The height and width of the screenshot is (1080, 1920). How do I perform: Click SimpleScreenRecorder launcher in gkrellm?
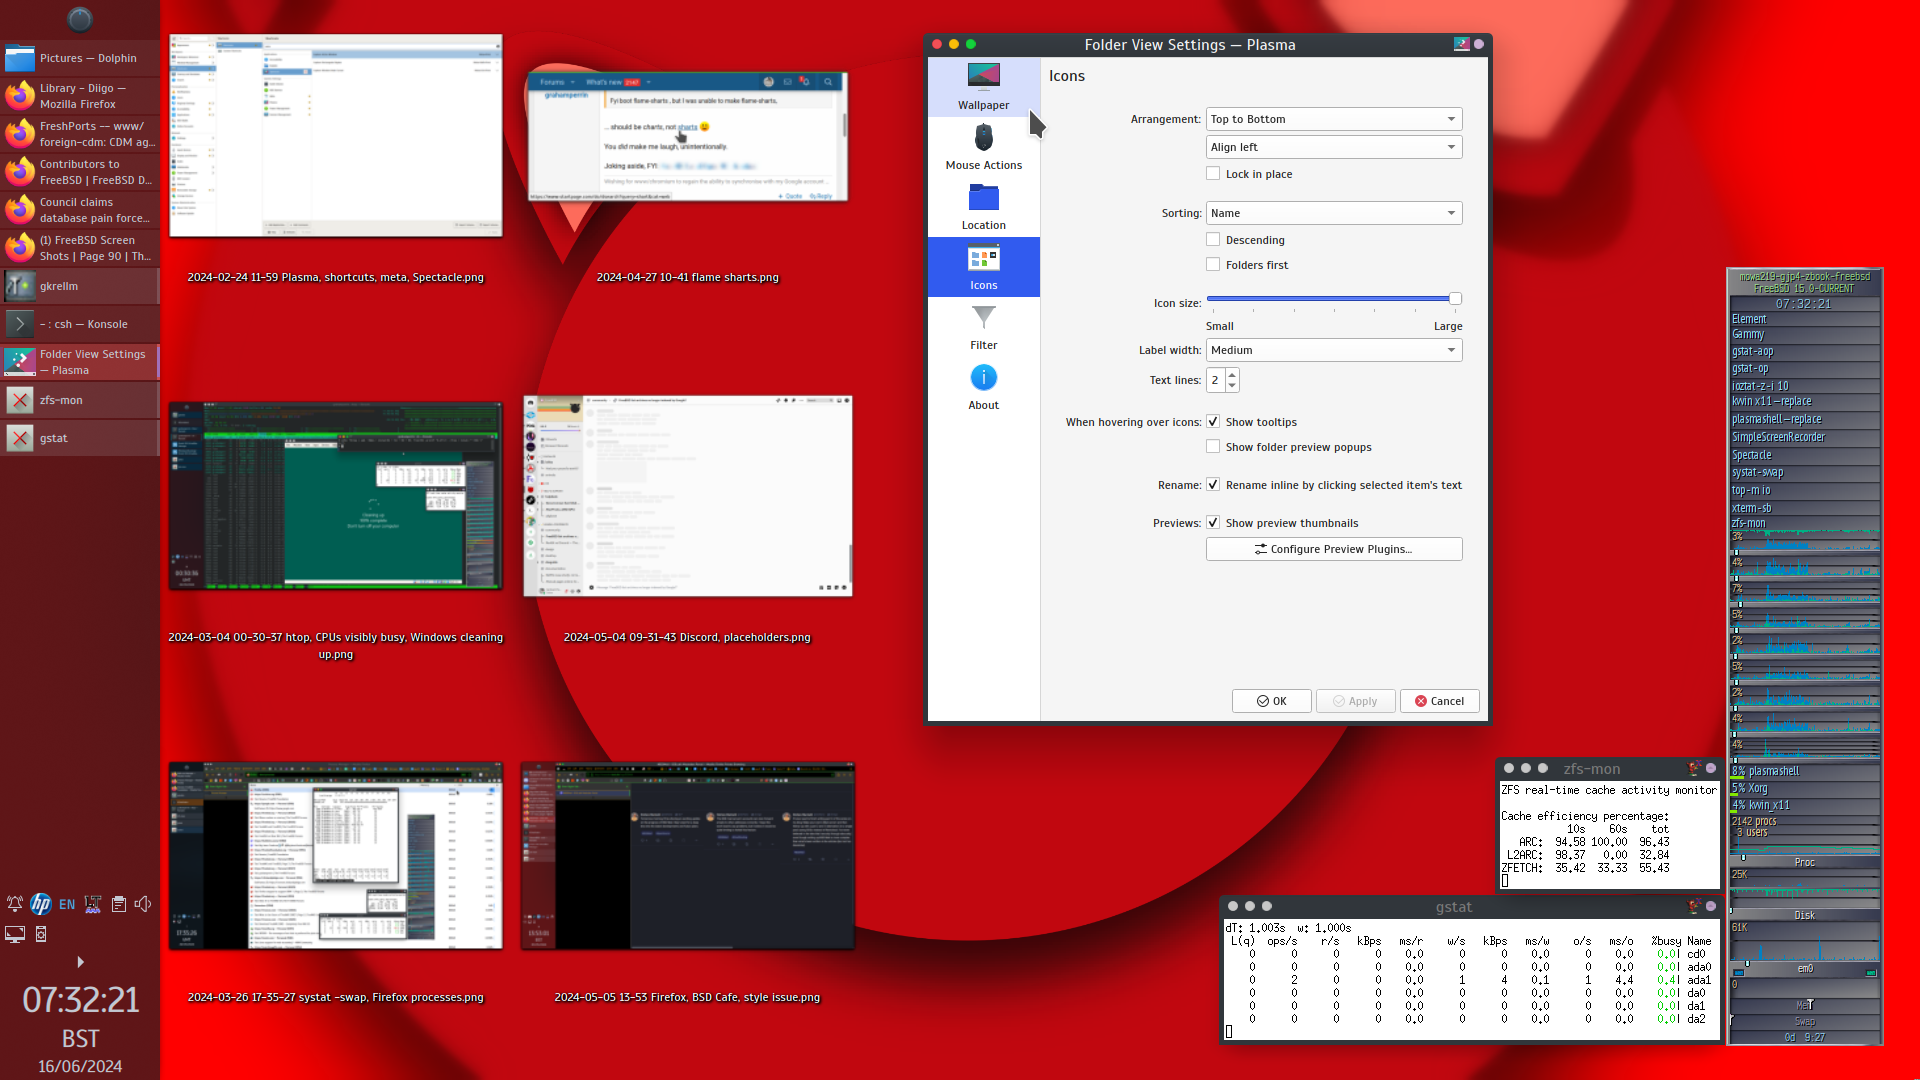1805,437
